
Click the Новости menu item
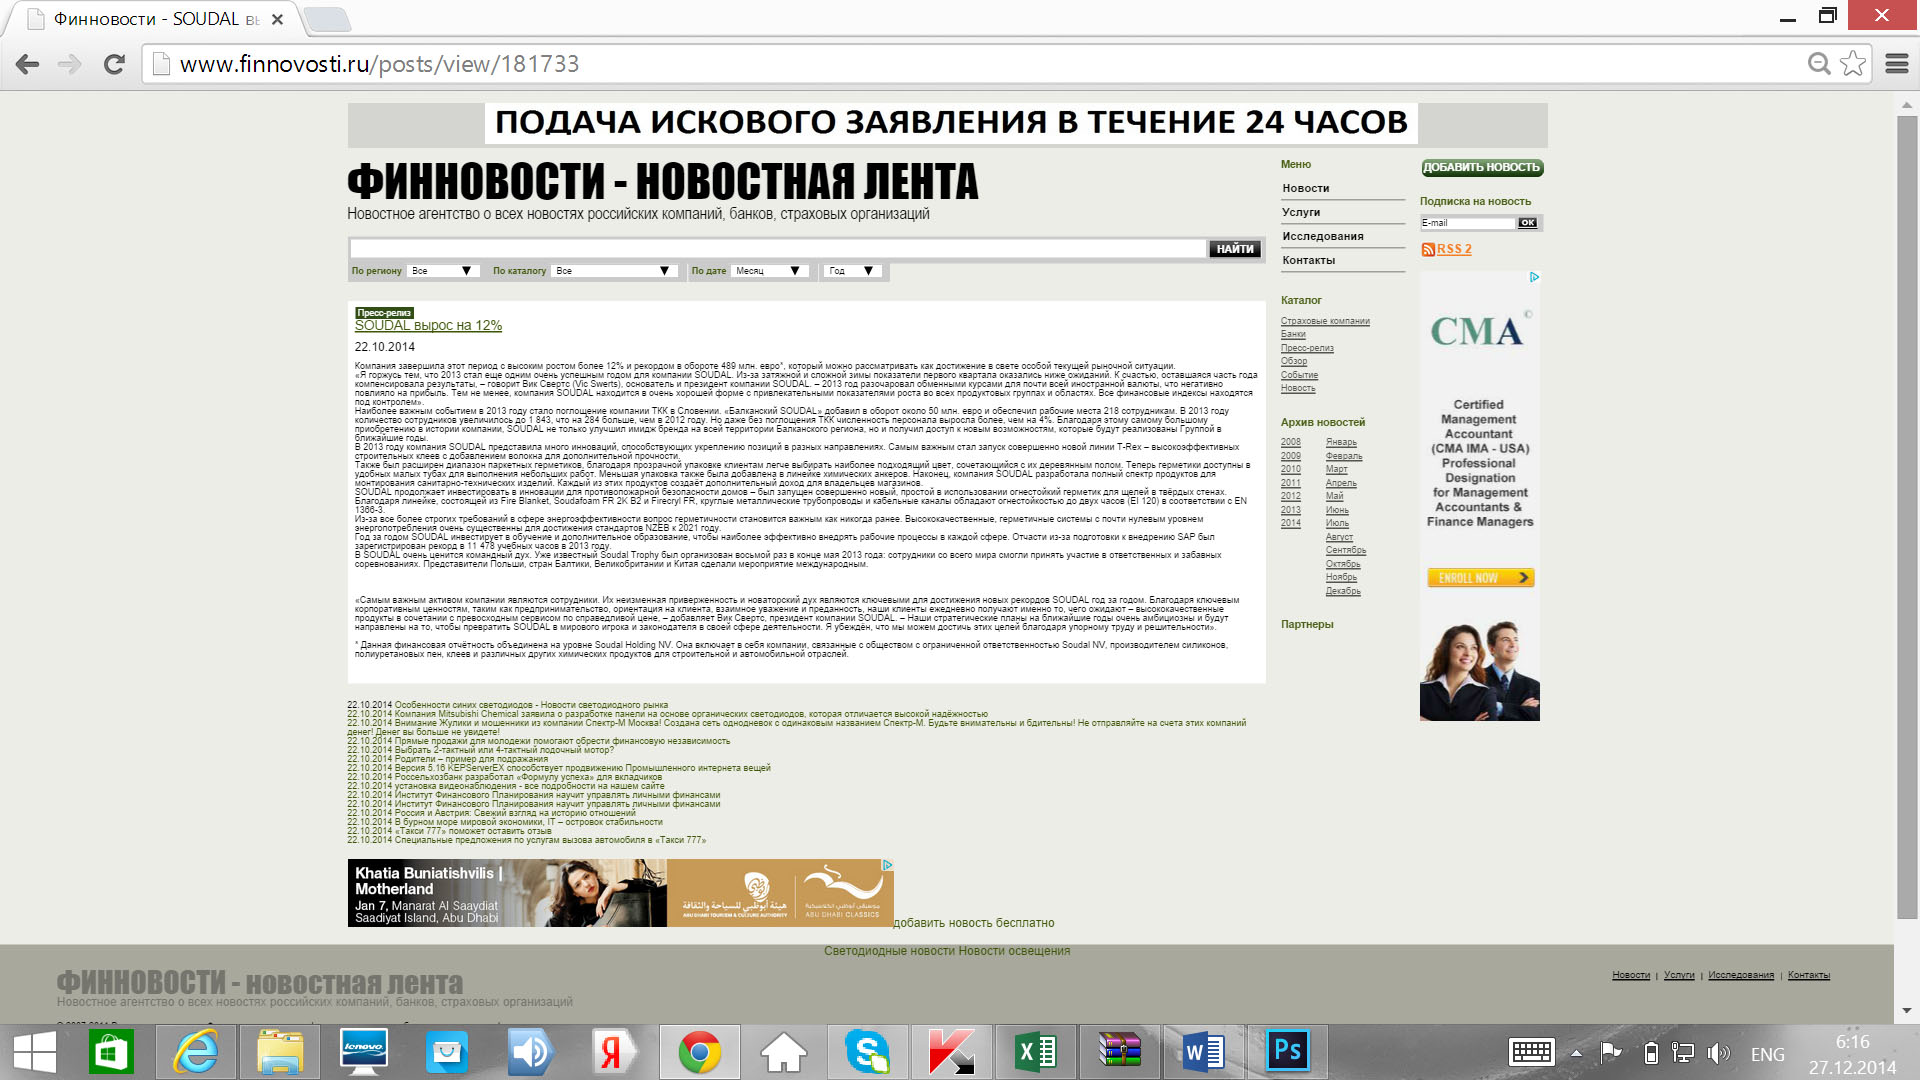[1305, 188]
